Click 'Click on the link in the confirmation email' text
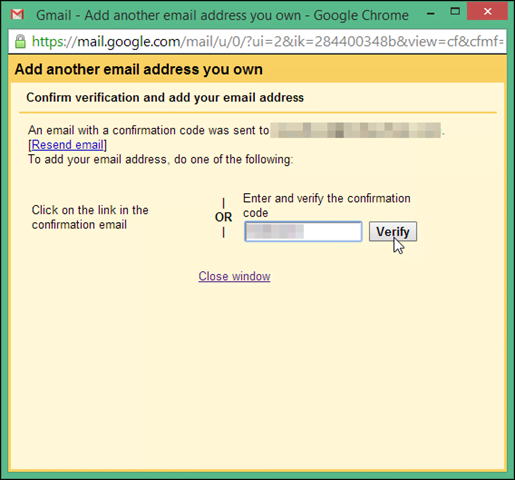The width and height of the screenshot is (515, 480). [90, 217]
